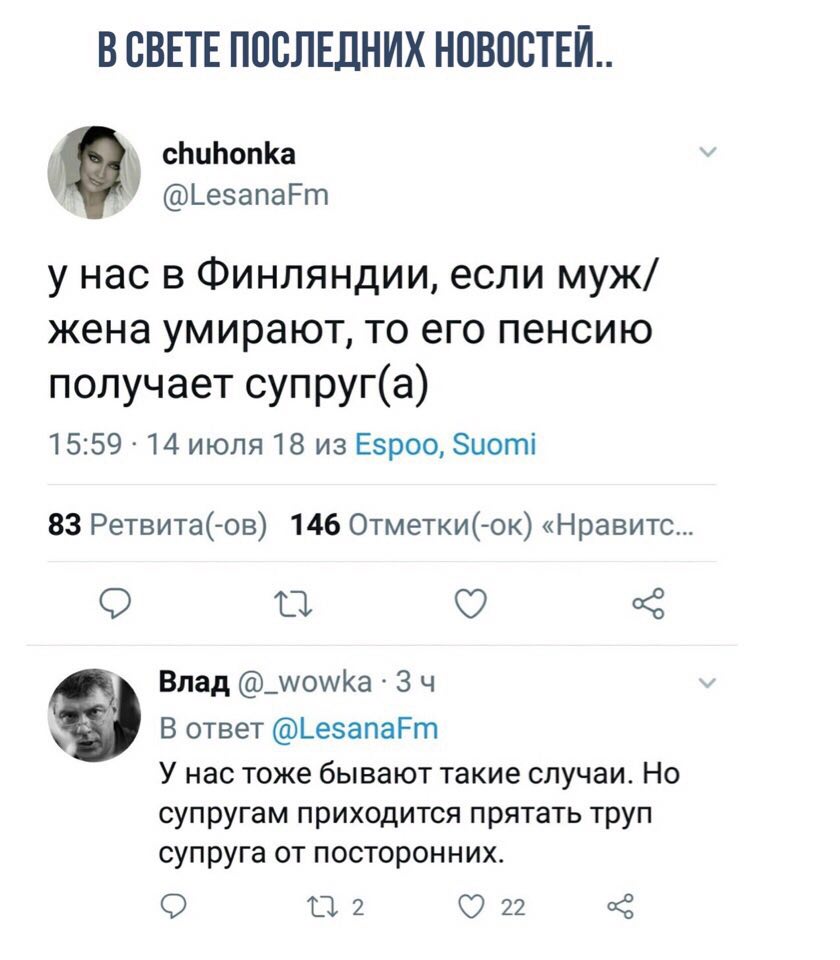840x960 pixels.
Task: Expand the chevron menu on Влад's reply
Action: point(708,686)
